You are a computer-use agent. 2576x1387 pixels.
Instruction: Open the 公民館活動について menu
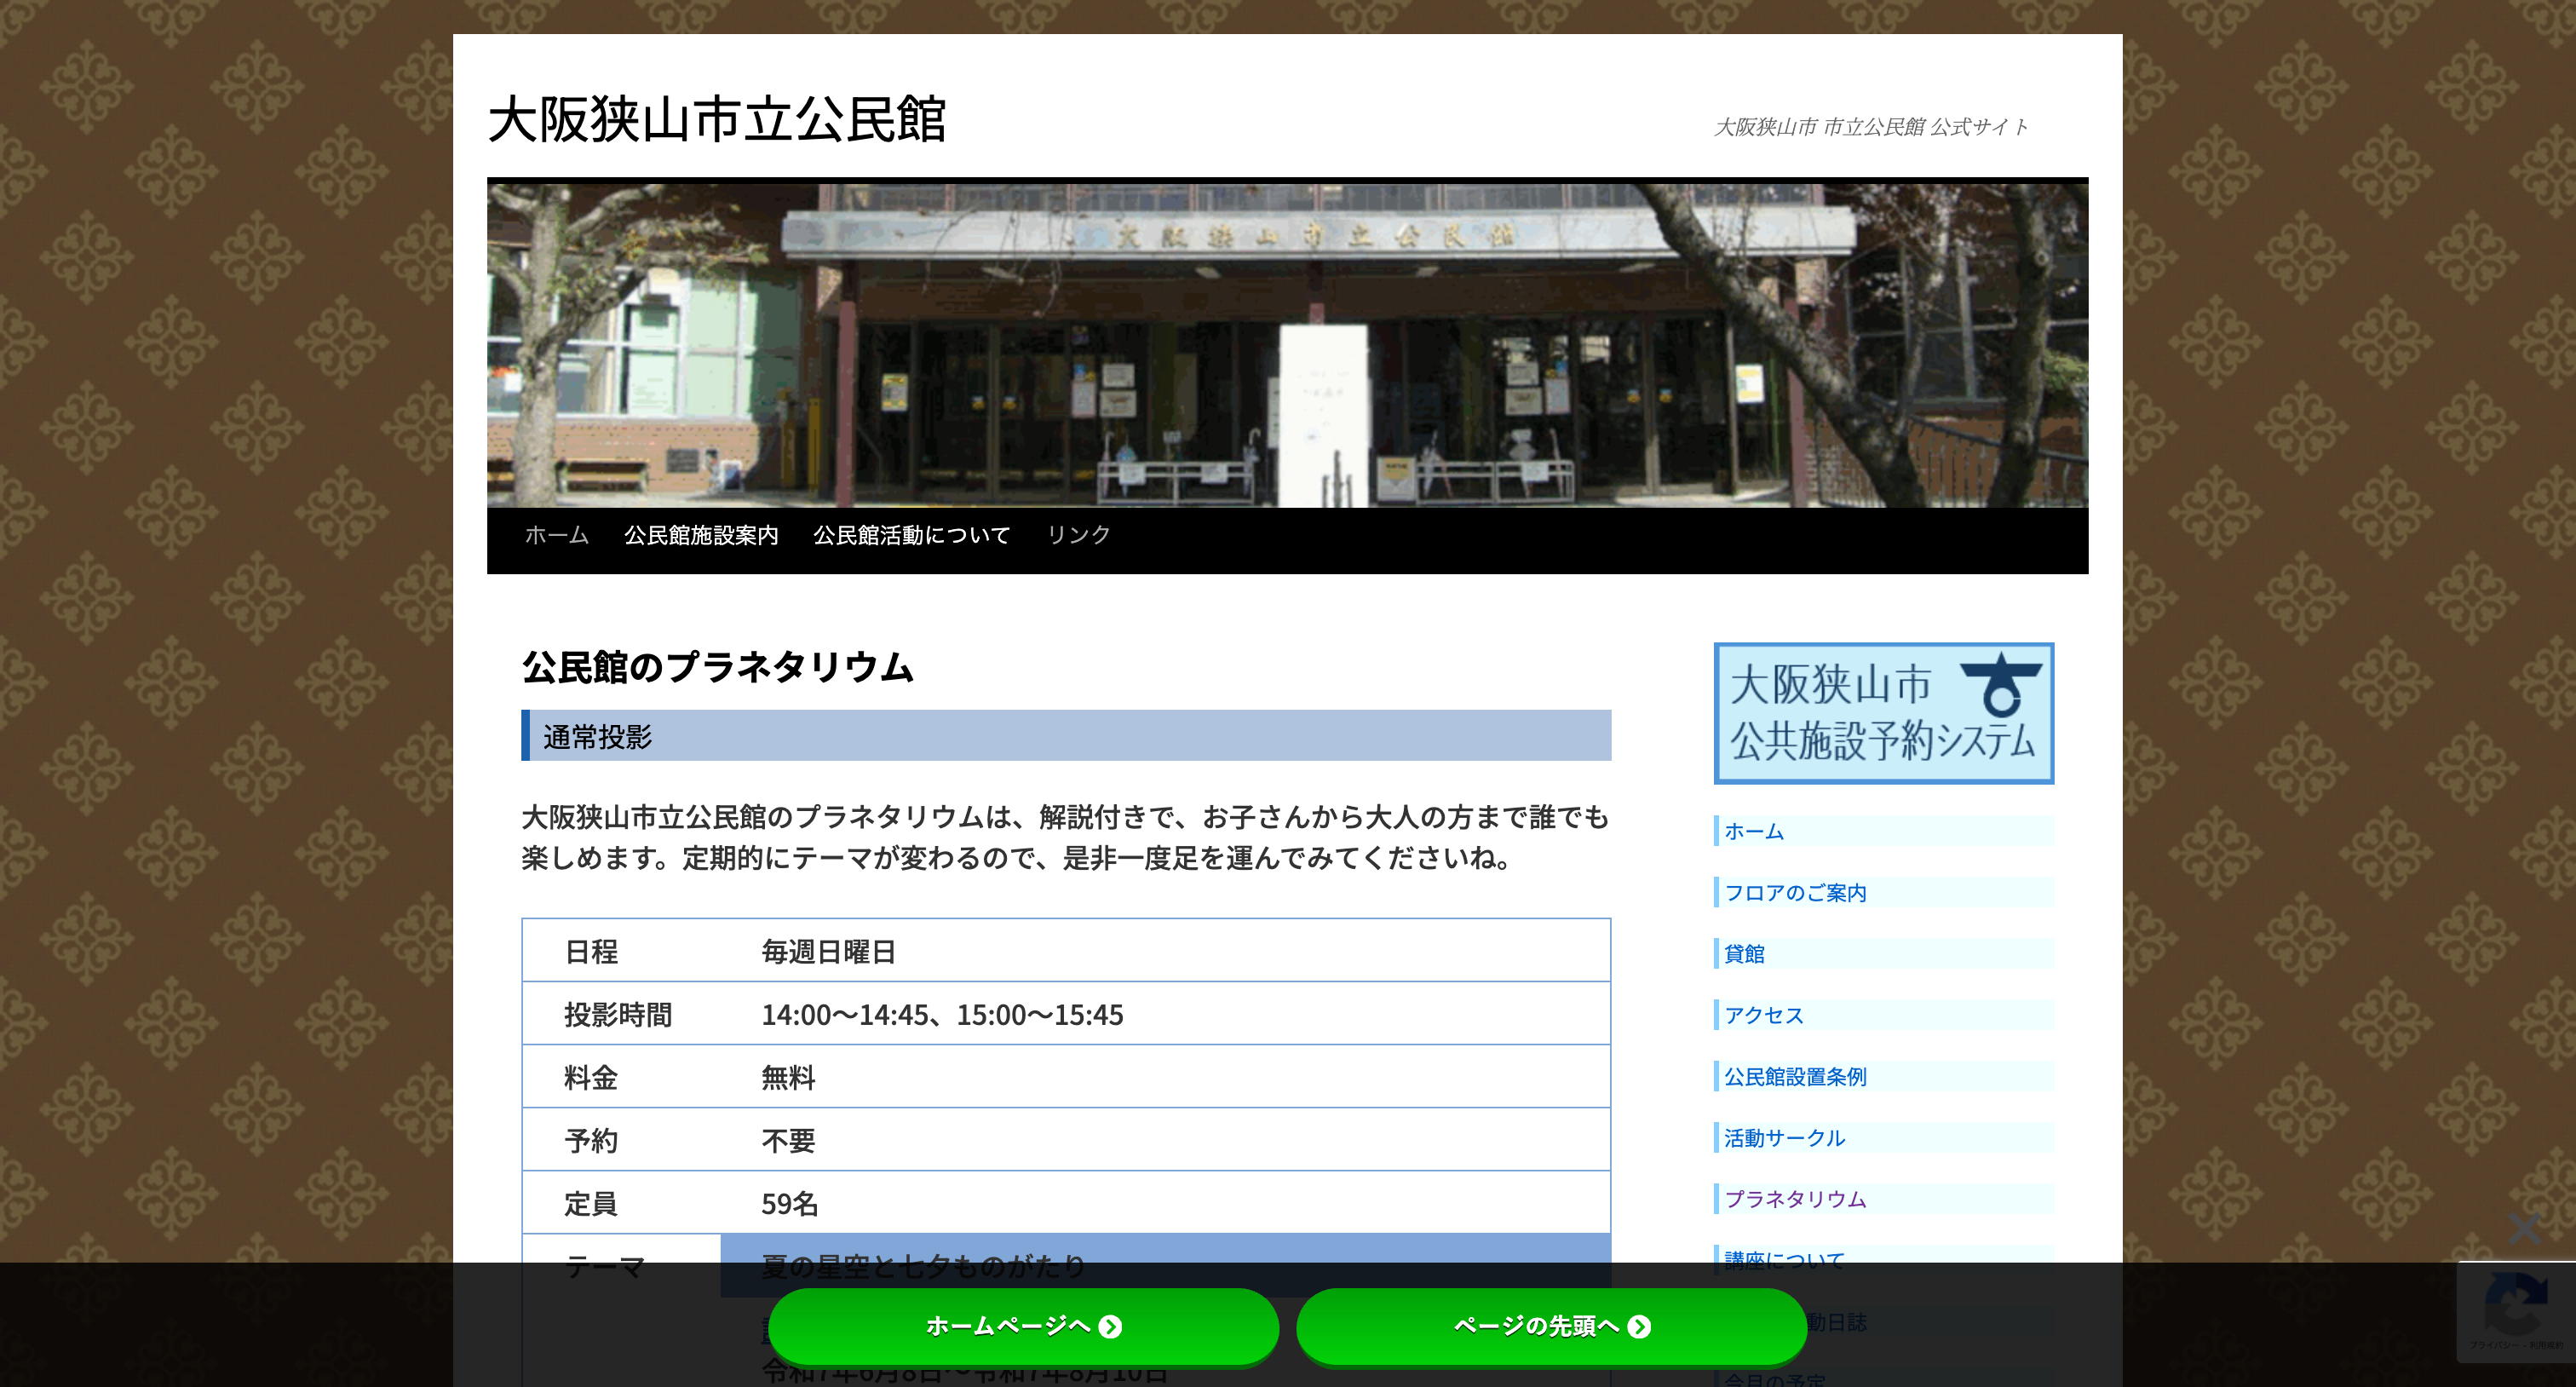(x=911, y=535)
